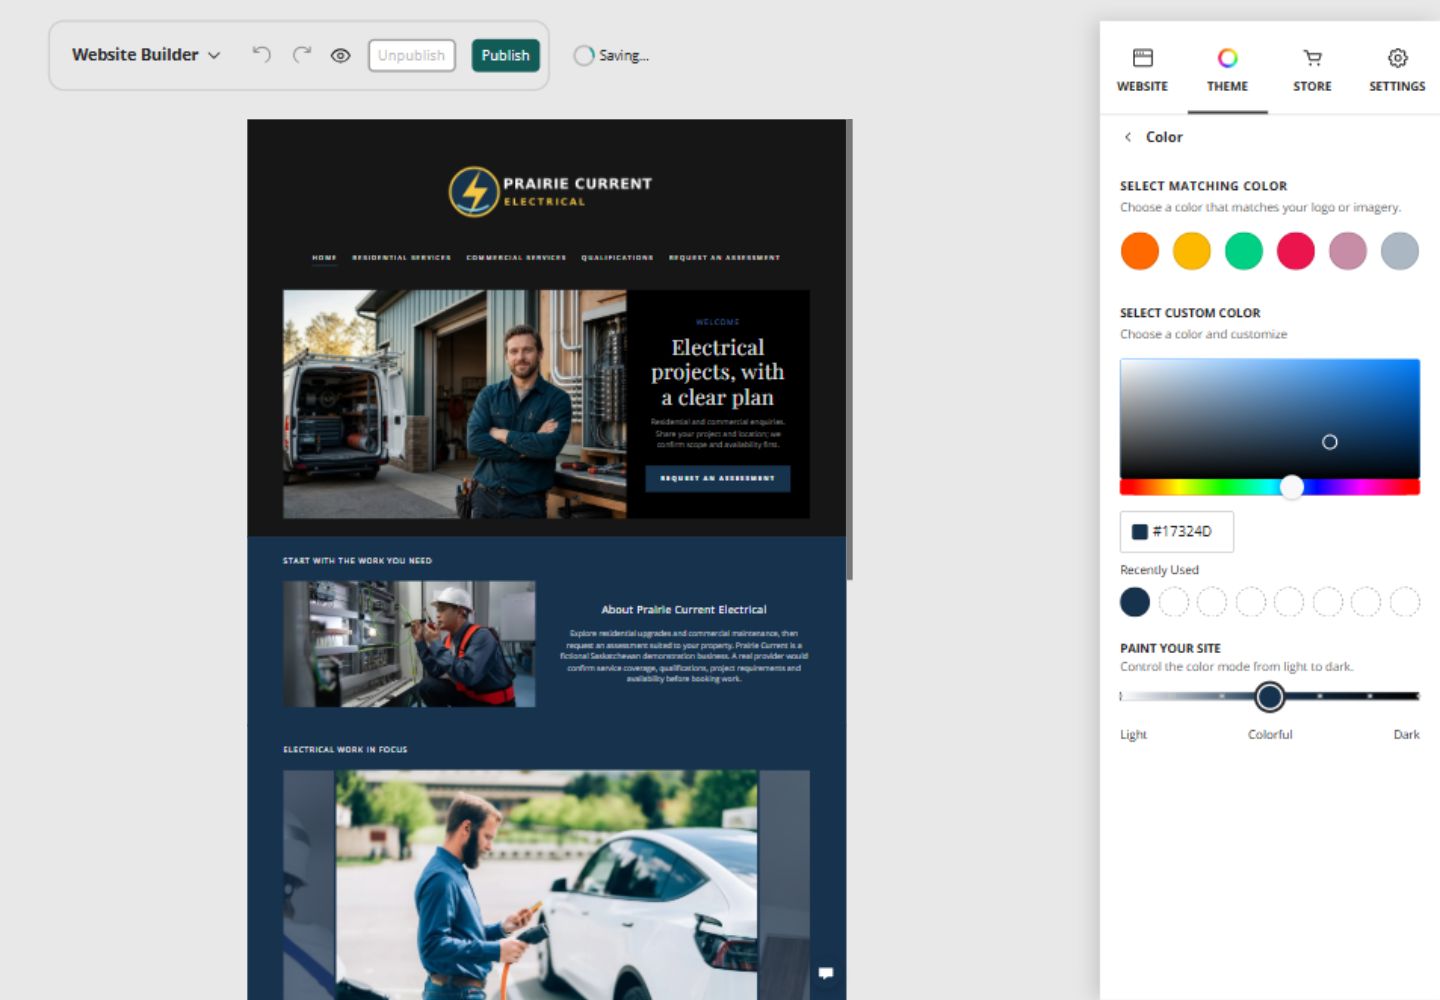The width and height of the screenshot is (1440, 1000).
Task: Open the Store tab
Action: [x=1312, y=70]
